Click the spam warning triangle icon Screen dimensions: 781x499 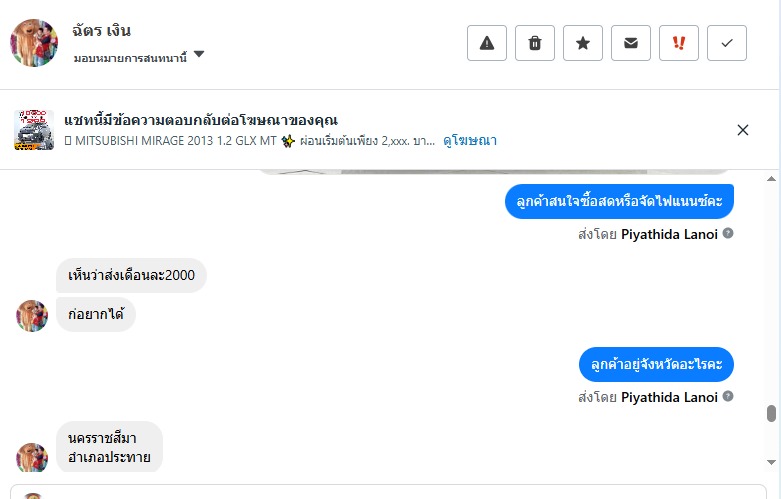[487, 43]
